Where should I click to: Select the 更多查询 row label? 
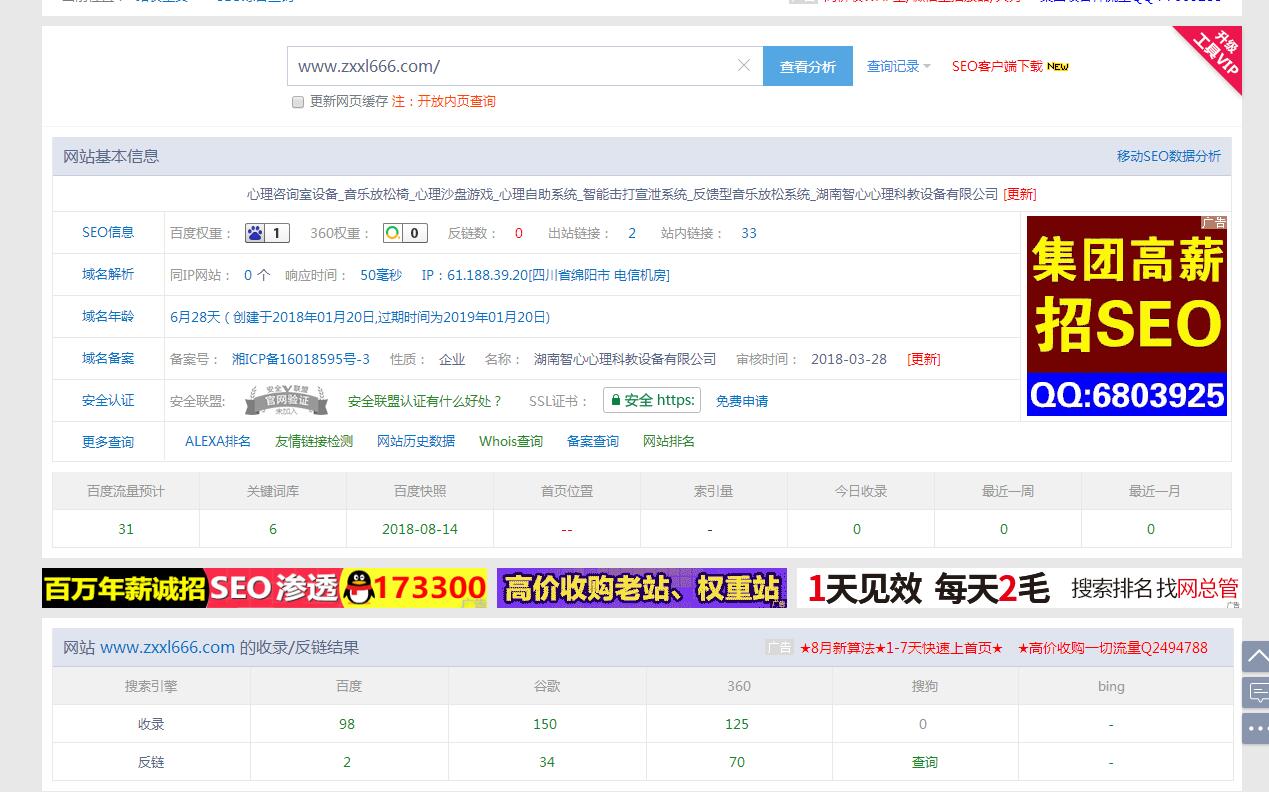(108, 442)
